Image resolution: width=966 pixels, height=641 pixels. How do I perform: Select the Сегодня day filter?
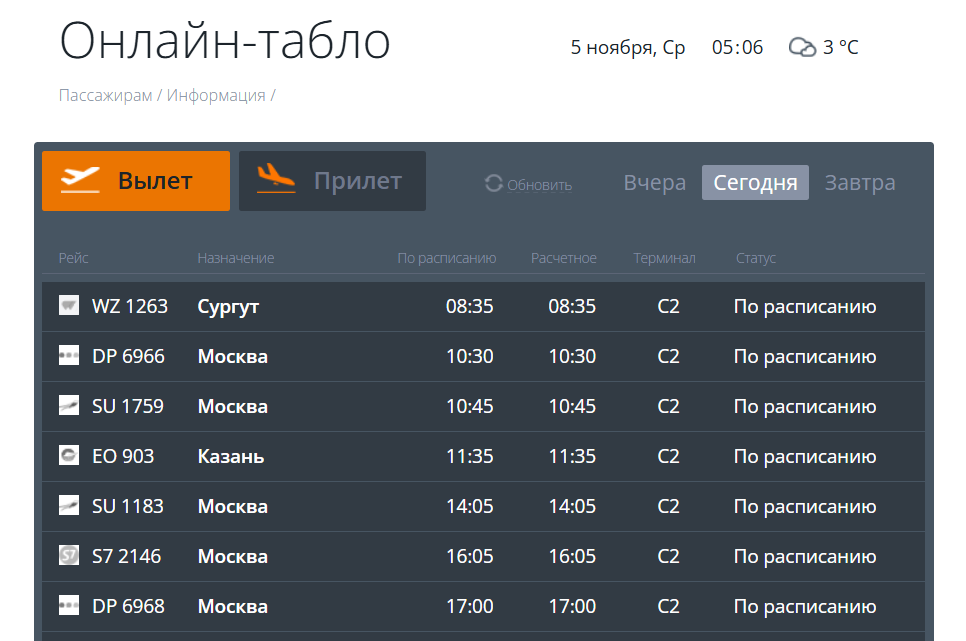(755, 182)
